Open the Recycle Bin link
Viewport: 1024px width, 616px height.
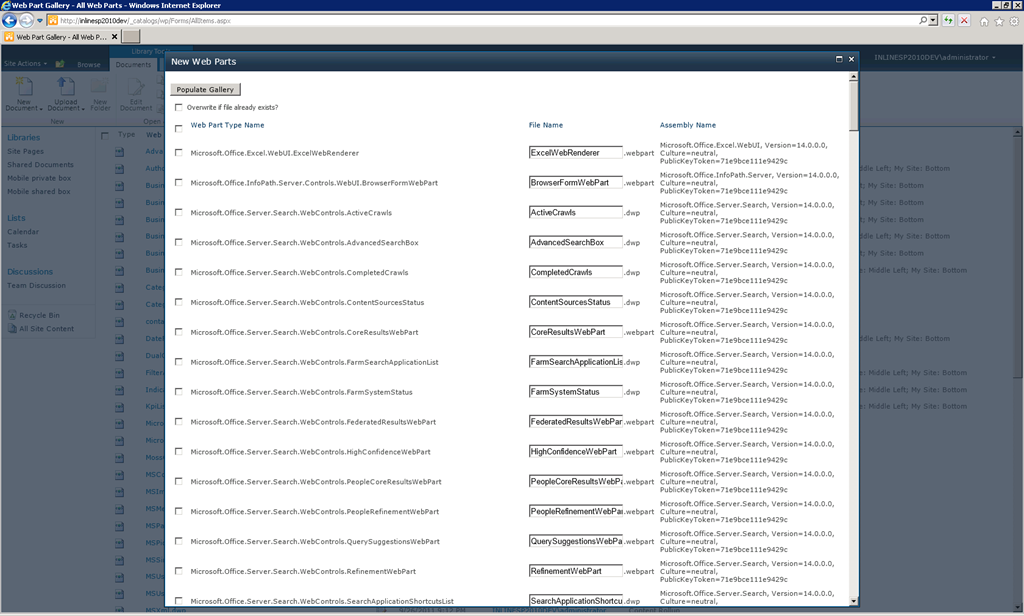39,316
